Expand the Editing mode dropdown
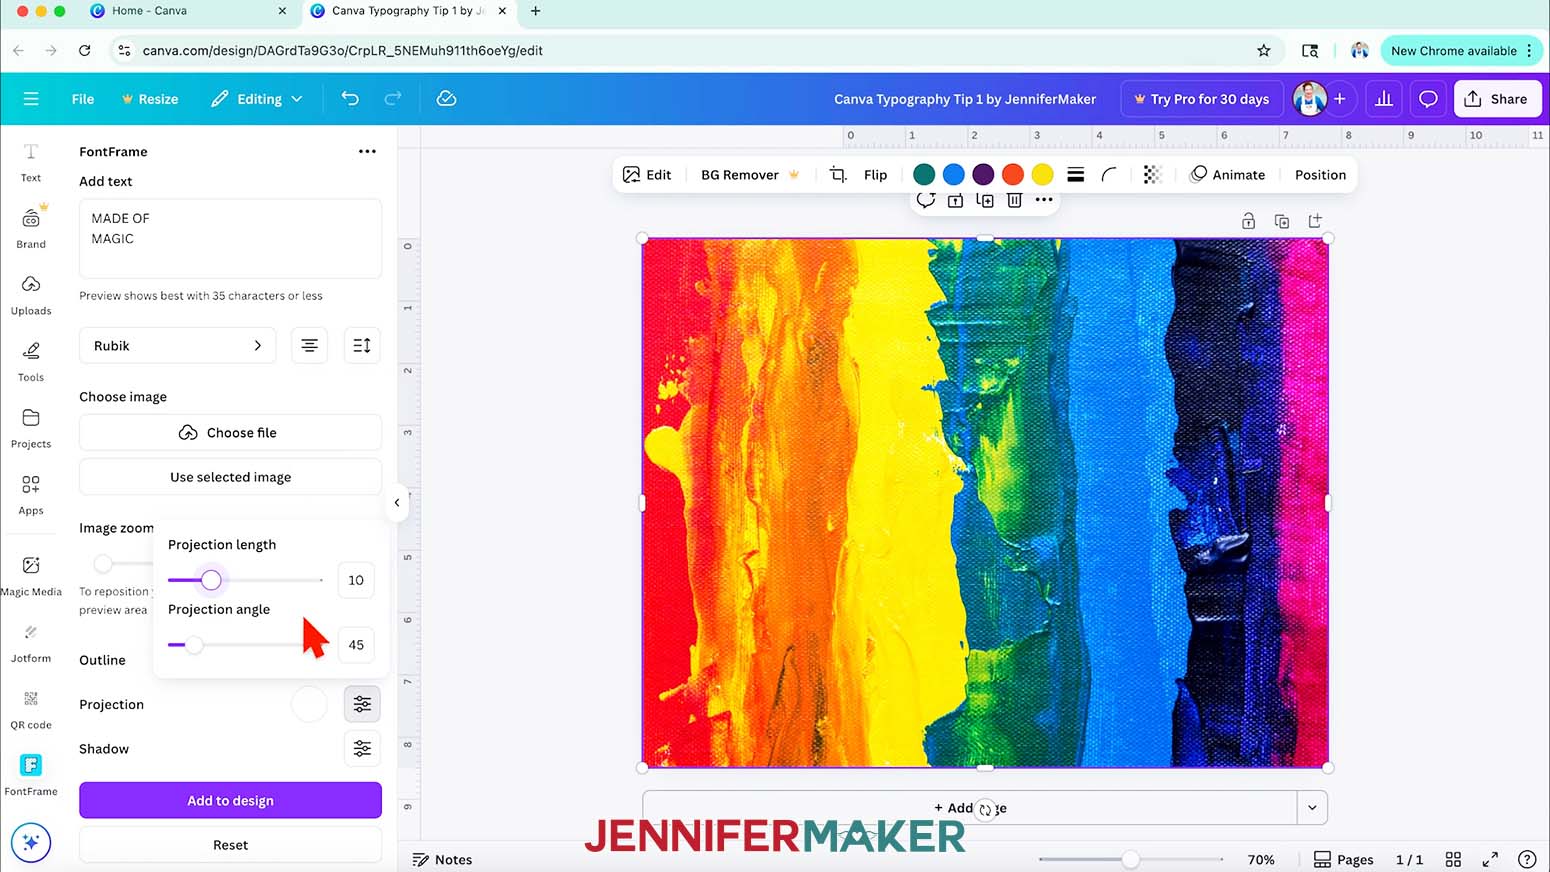 [257, 99]
